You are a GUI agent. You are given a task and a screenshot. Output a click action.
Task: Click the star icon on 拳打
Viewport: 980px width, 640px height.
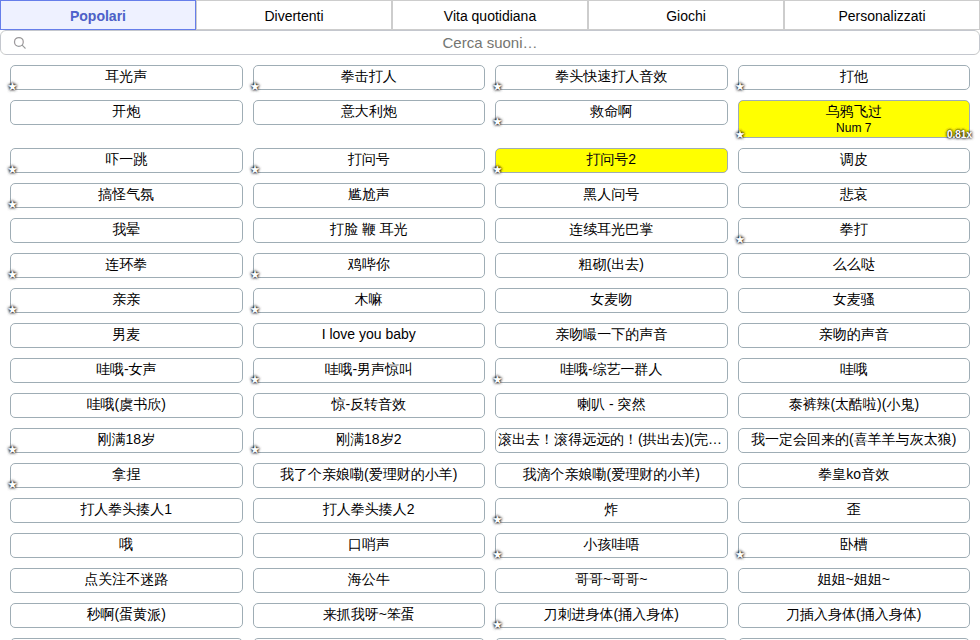pos(740,239)
